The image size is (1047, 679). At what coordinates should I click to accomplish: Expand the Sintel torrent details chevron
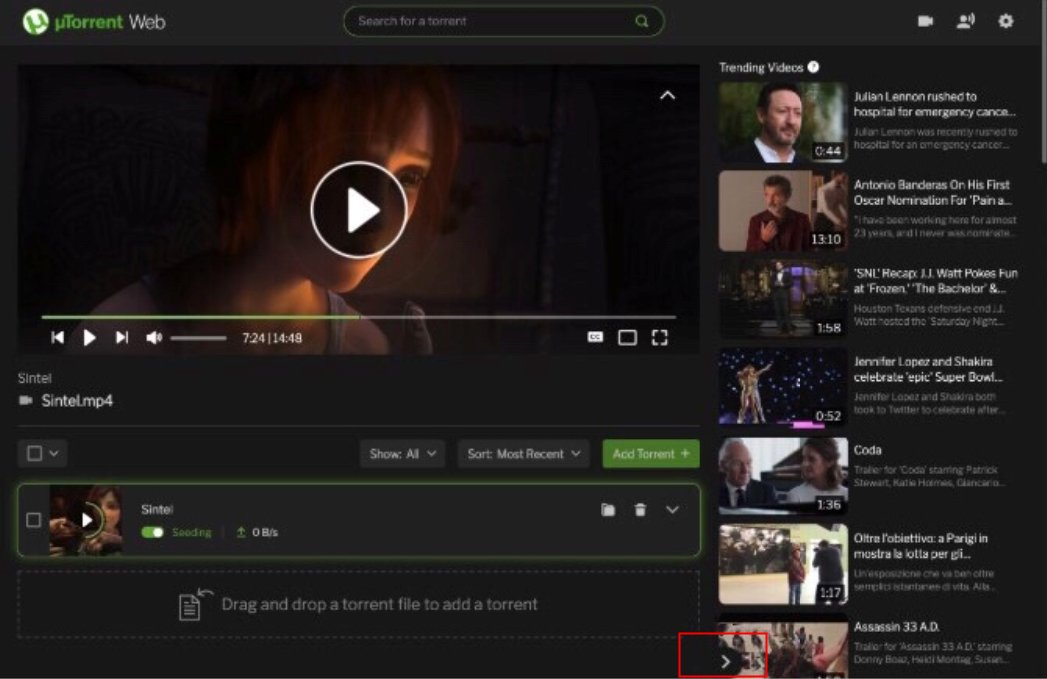[672, 510]
